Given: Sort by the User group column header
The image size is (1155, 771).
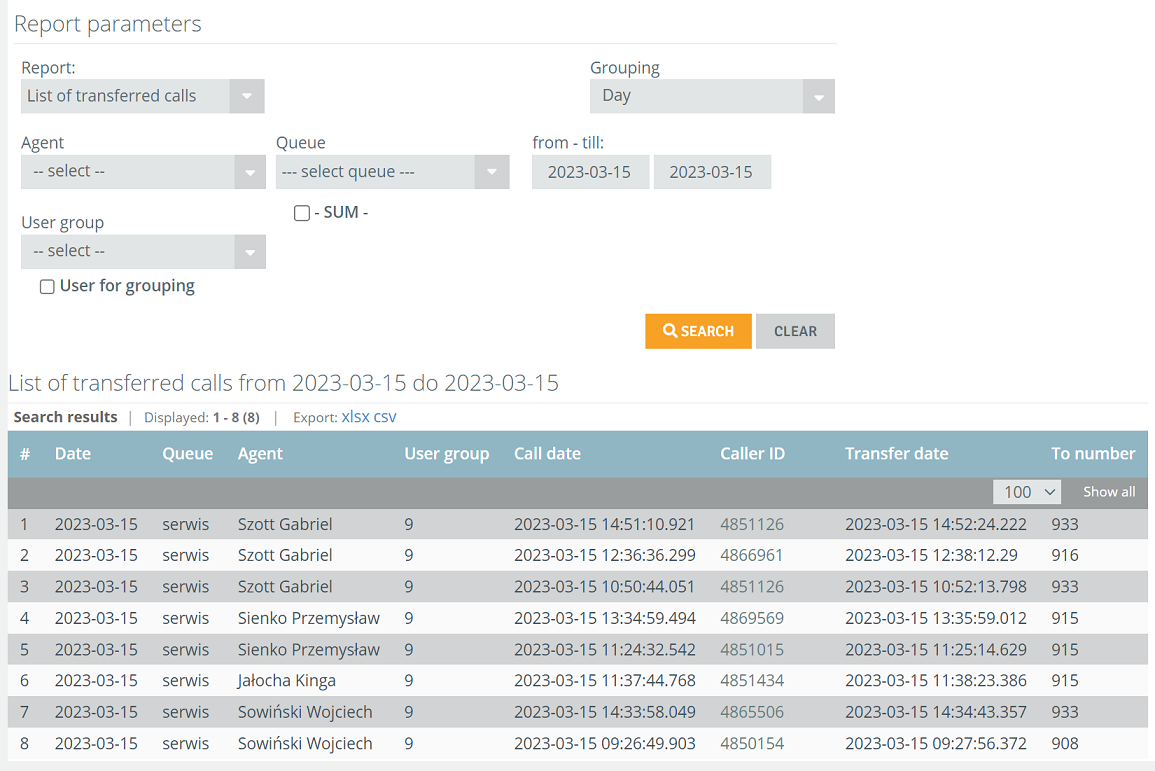Looking at the screenshot, I should click(446, 454).
